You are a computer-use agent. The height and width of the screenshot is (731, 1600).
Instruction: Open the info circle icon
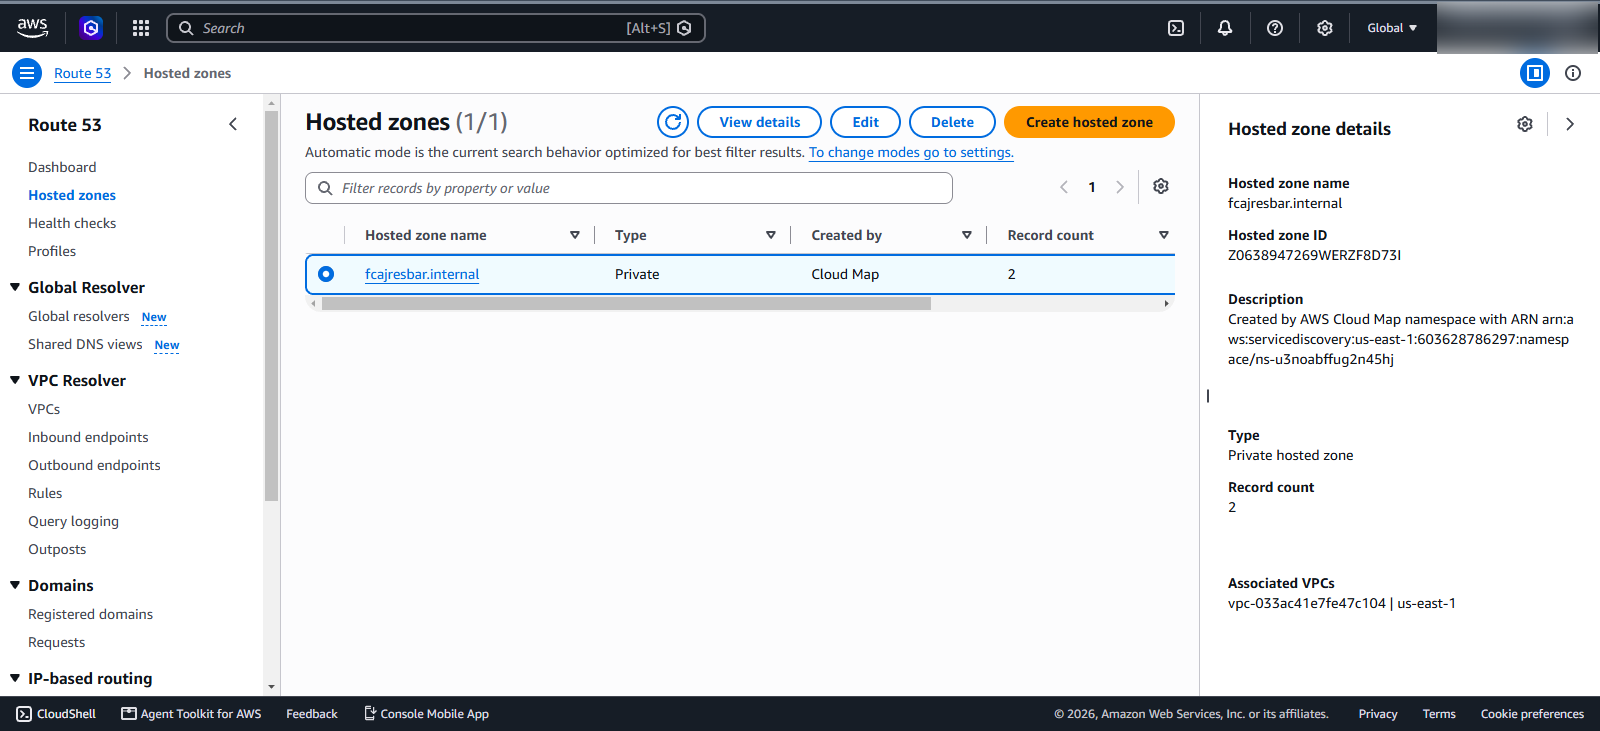tap(1573, 73)
